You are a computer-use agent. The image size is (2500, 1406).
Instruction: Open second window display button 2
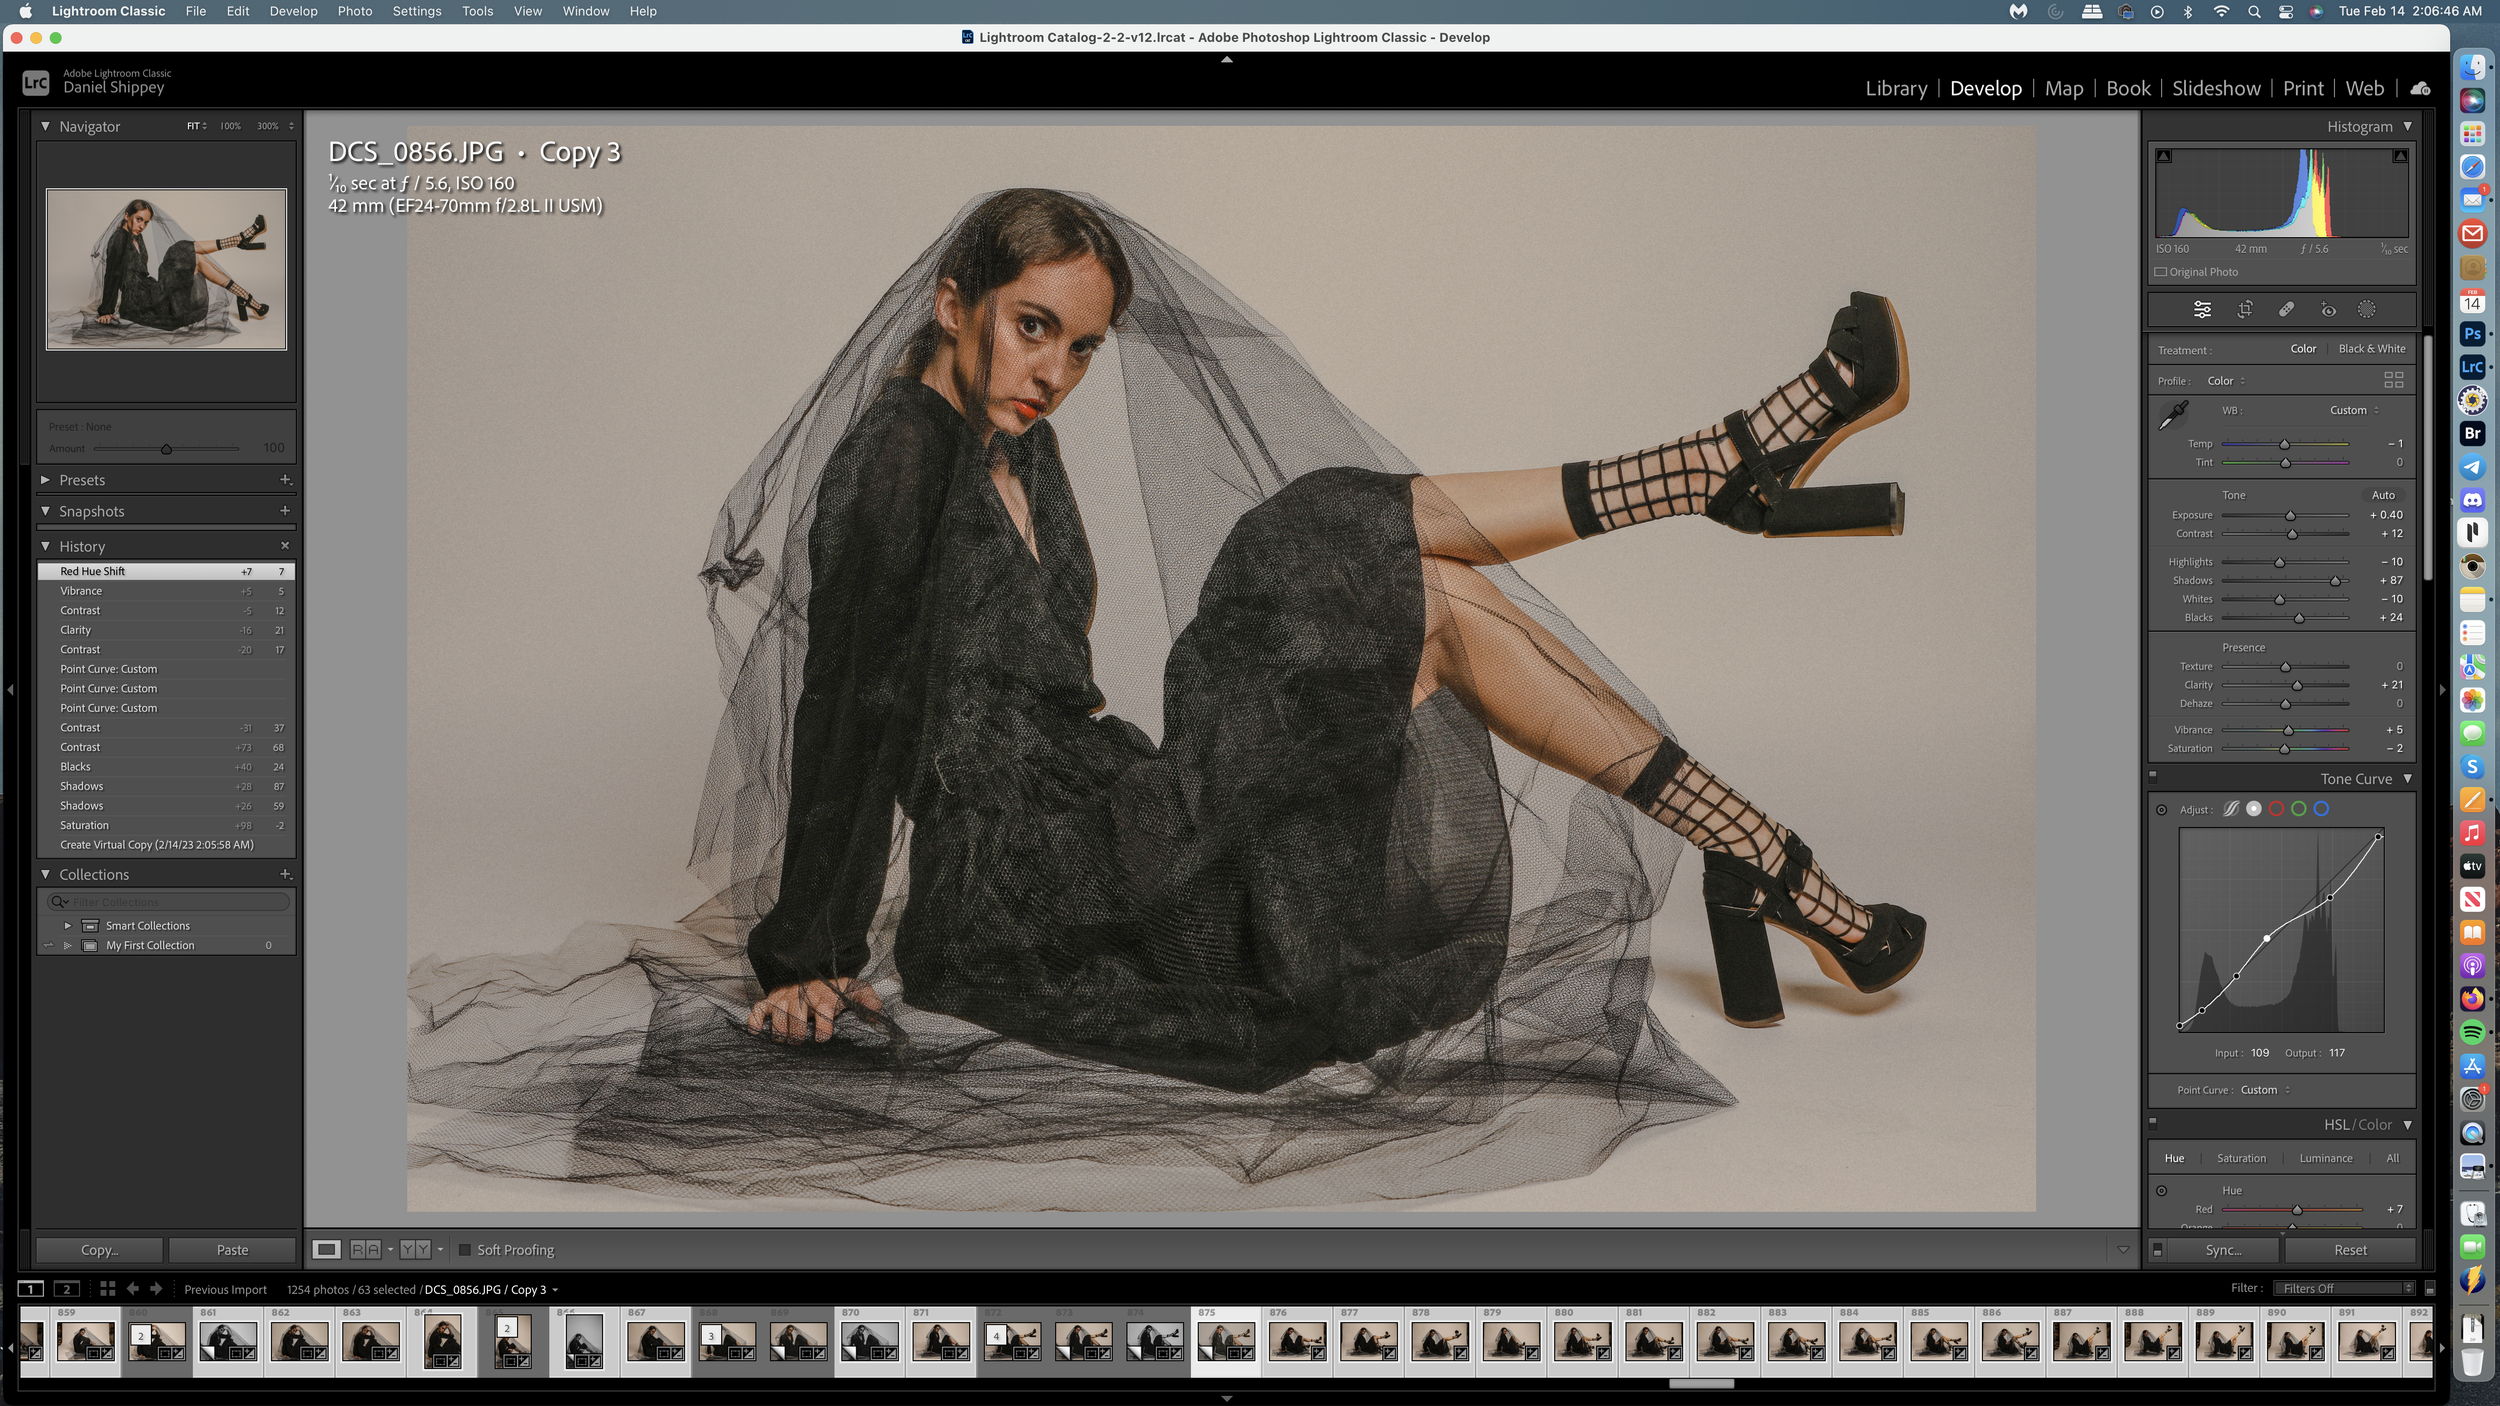click(x=67, y=1290)
